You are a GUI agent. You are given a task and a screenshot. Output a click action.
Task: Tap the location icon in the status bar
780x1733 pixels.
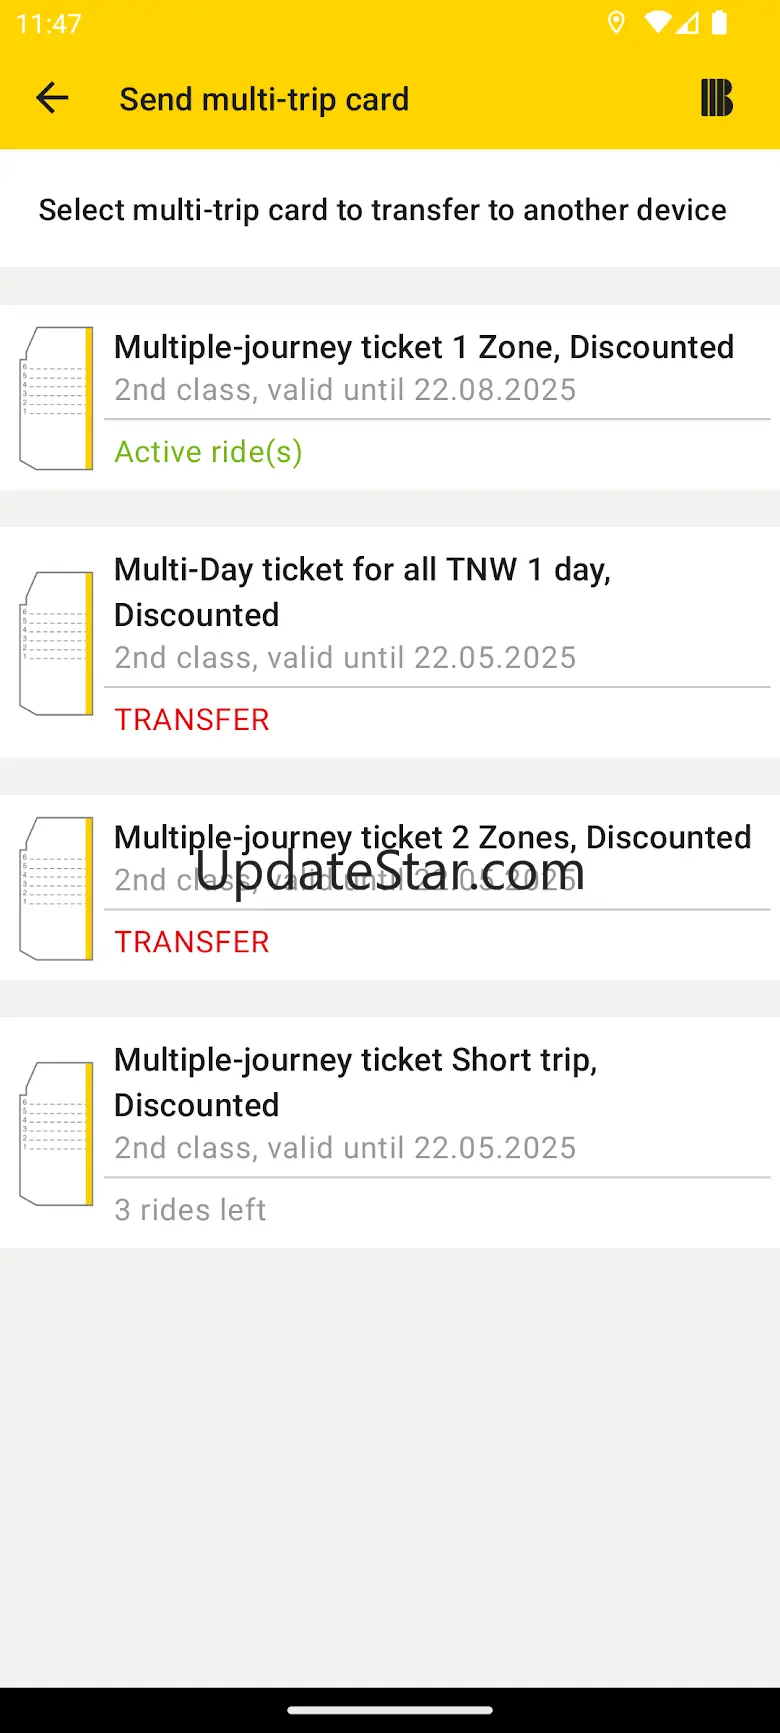pyautogui.click(x=616, y=23)
